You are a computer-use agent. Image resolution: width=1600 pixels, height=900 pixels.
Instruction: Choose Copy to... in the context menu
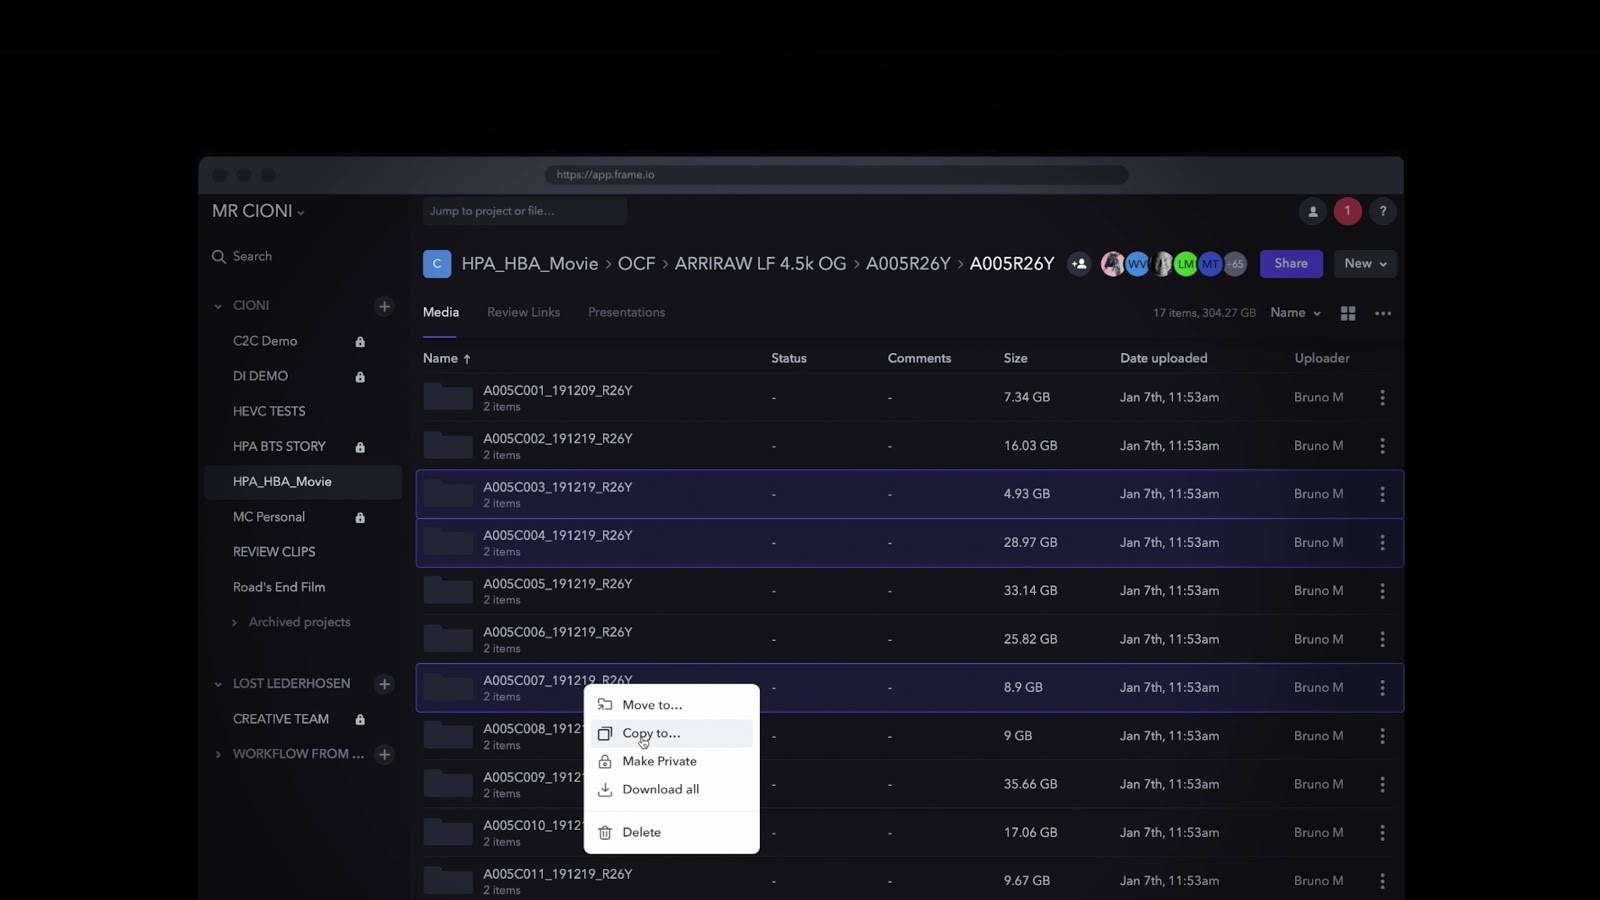(x=671, y=733)
